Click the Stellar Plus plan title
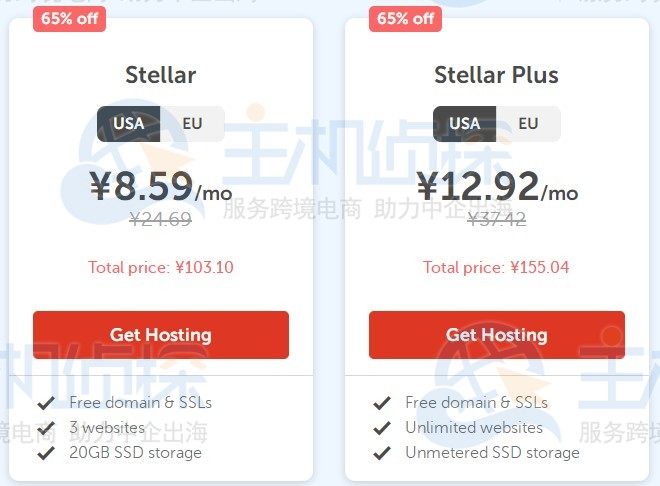 point(497,75)
